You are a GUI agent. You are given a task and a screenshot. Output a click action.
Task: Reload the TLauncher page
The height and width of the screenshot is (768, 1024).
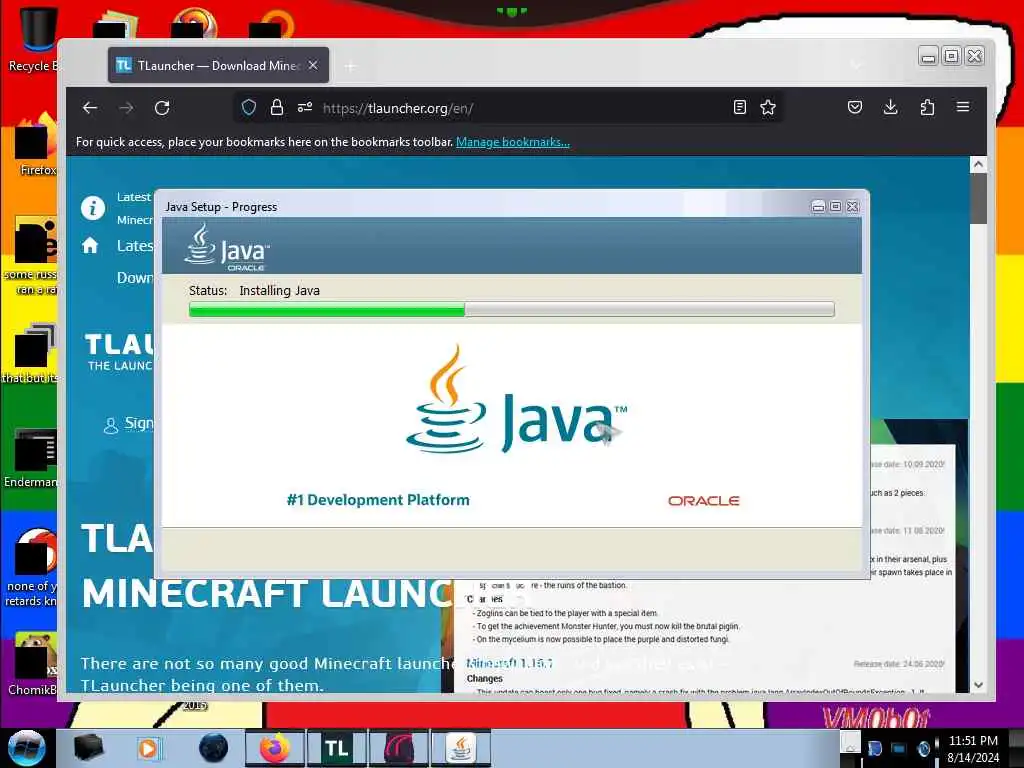[162, 108]
